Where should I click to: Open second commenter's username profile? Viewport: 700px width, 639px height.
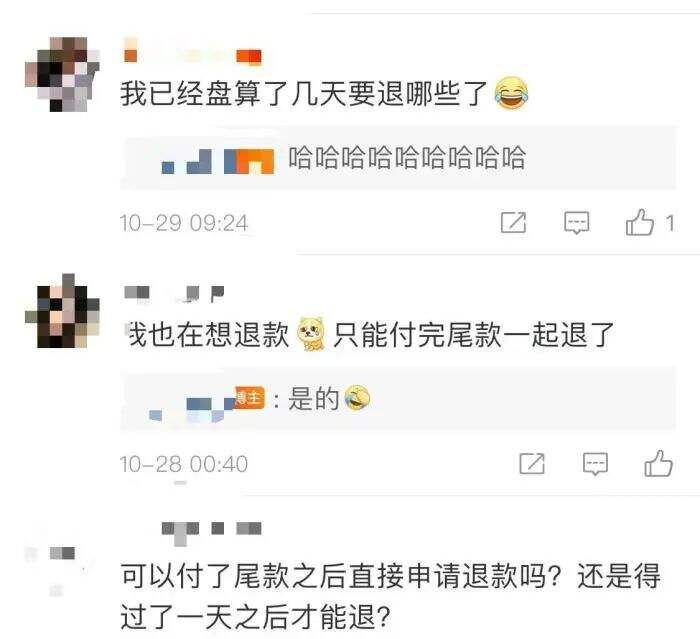pos(174,294)
